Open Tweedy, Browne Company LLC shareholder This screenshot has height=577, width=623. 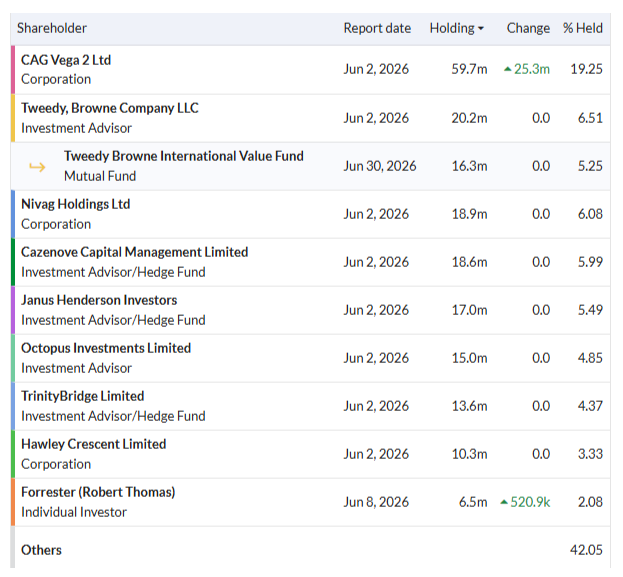click(110, 108)
